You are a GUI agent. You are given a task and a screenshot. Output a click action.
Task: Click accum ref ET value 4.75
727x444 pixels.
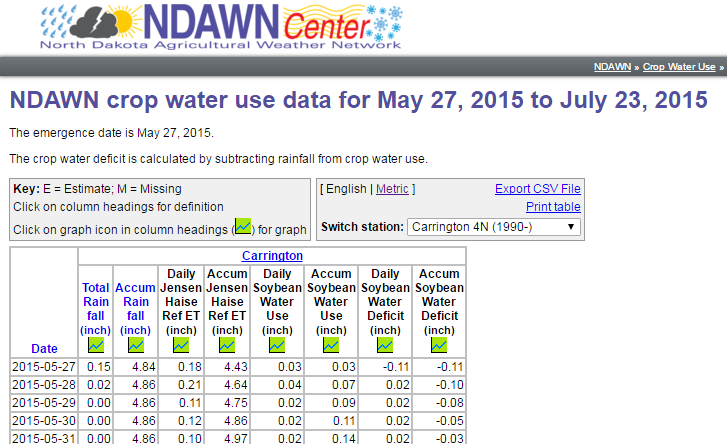click(227, 403)
